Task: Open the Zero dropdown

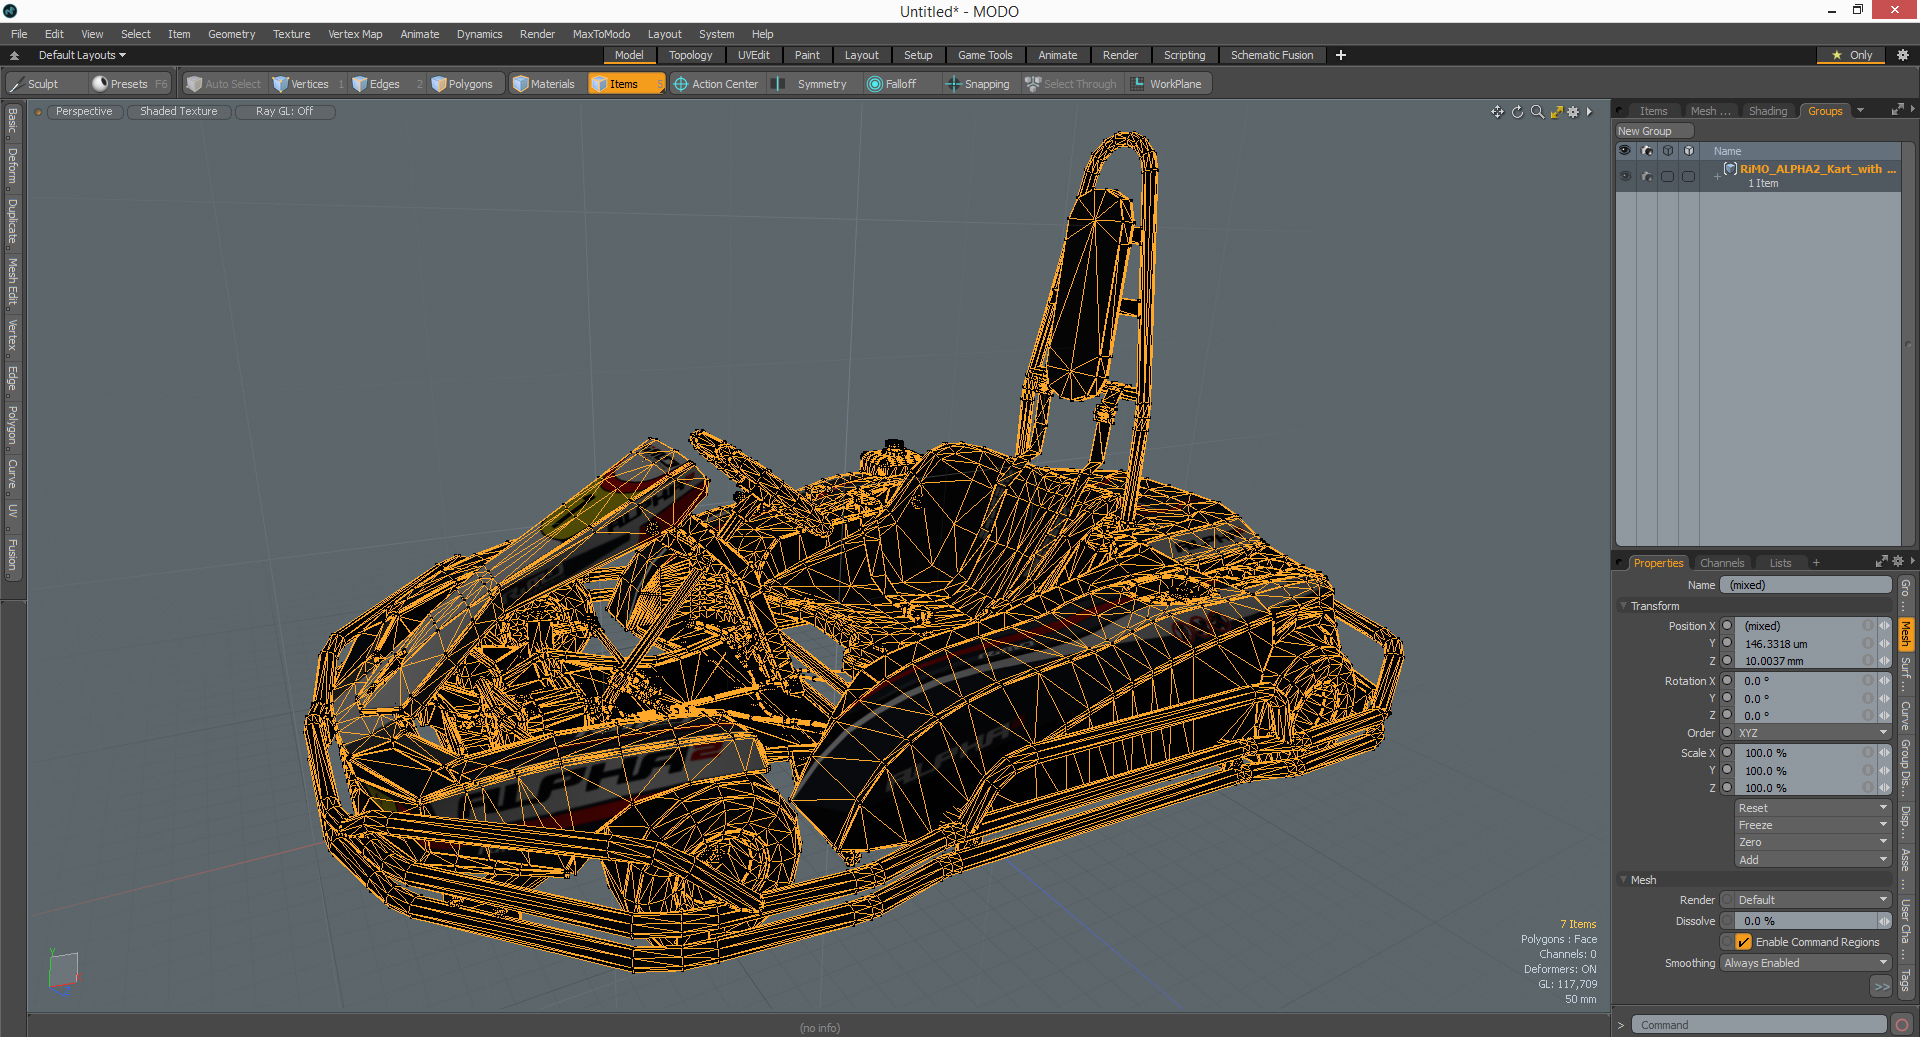Action: tap(1812, 842)
